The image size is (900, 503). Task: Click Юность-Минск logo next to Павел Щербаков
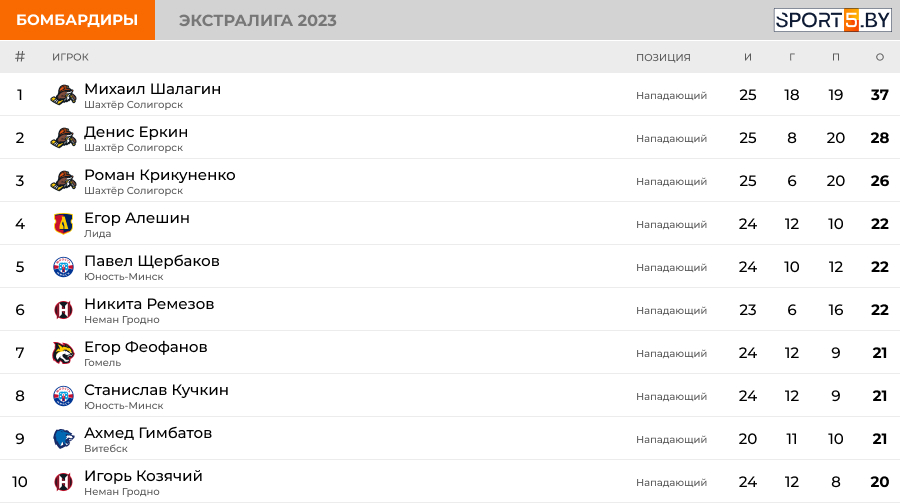click(x=63, y=267)
